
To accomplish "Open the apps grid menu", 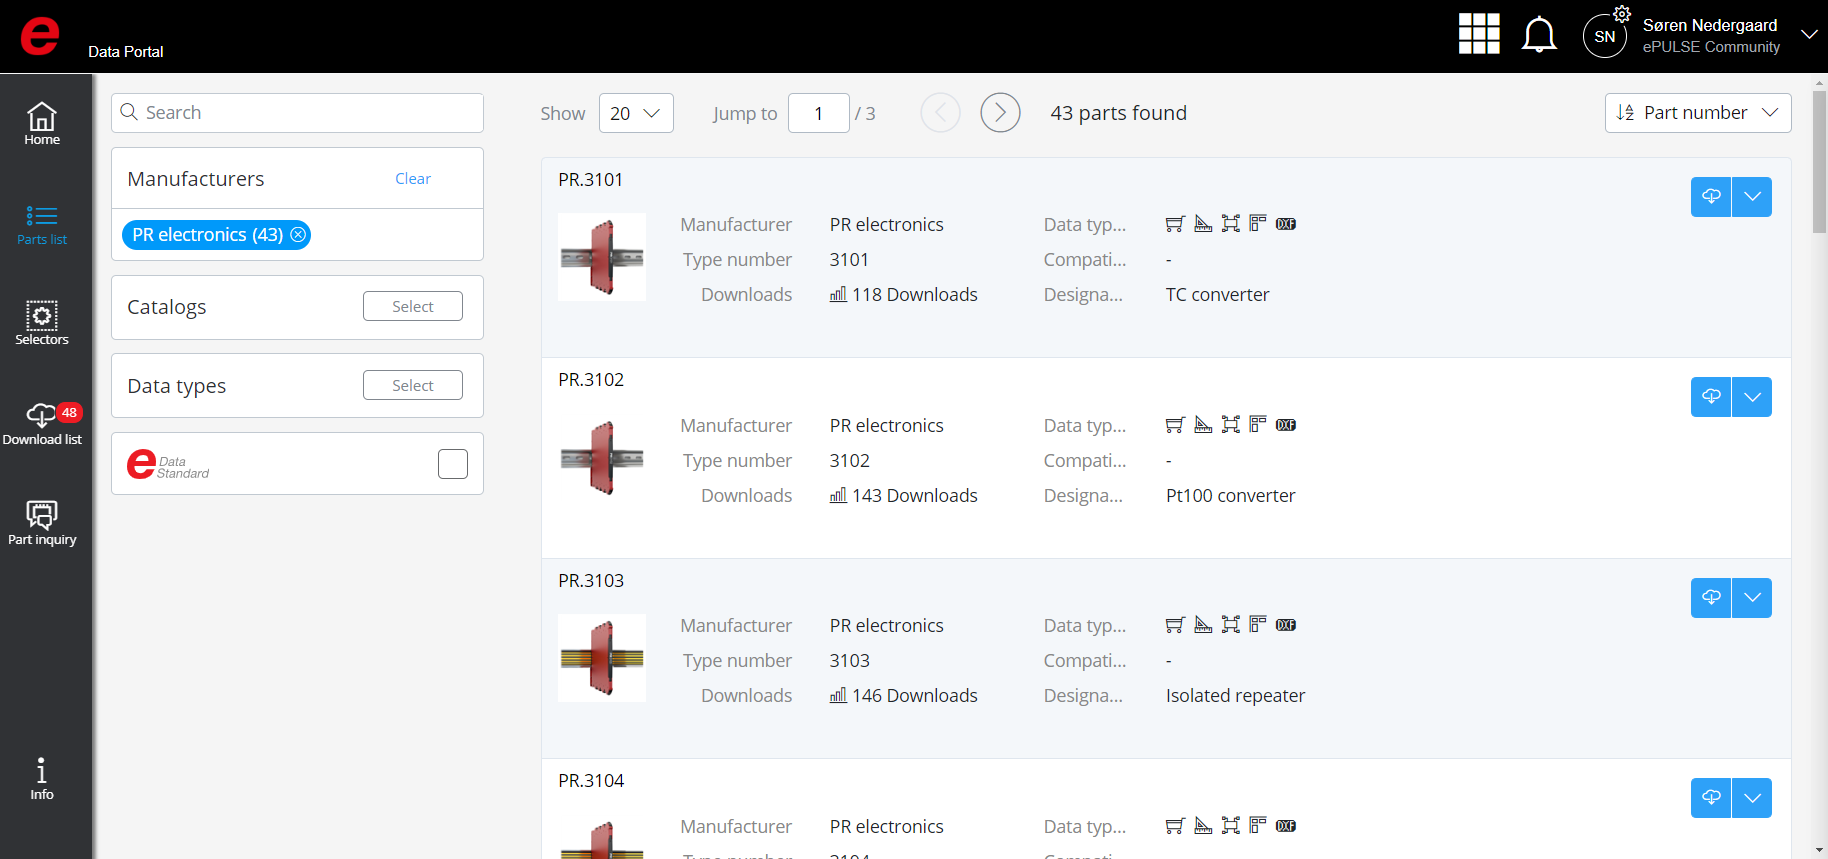I will [x=1479, y=34].
